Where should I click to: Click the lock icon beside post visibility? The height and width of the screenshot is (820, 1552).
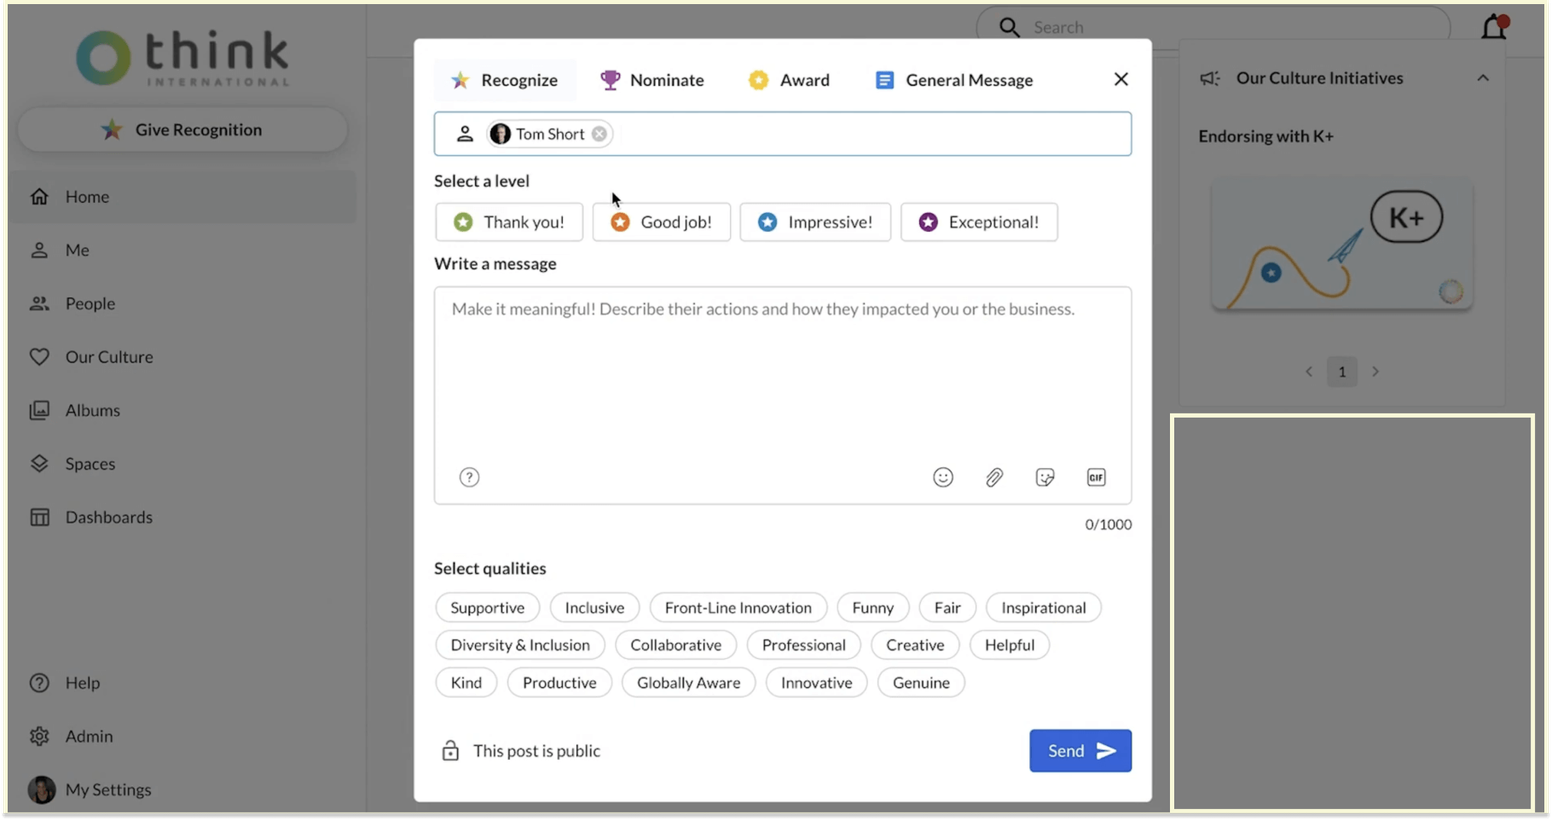click(x=450, y=751)
